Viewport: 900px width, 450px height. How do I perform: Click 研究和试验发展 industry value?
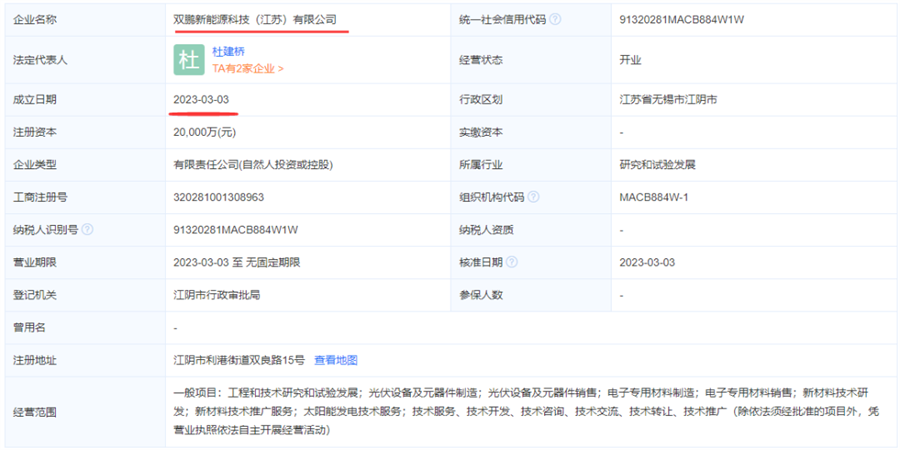click(657, 165)
